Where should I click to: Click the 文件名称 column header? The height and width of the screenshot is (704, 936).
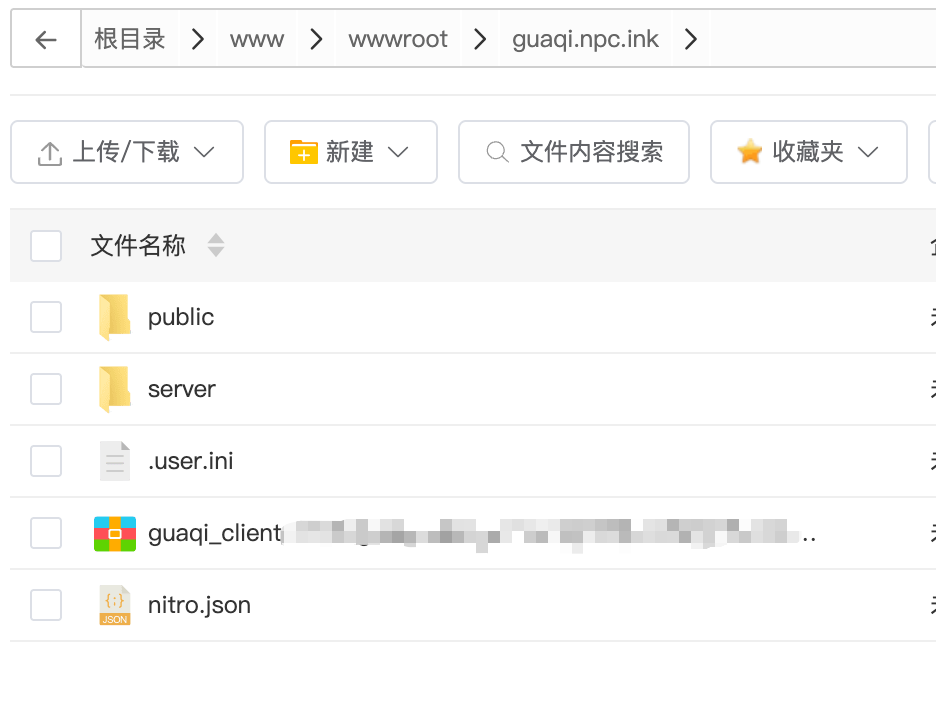(x=138, y=245)
